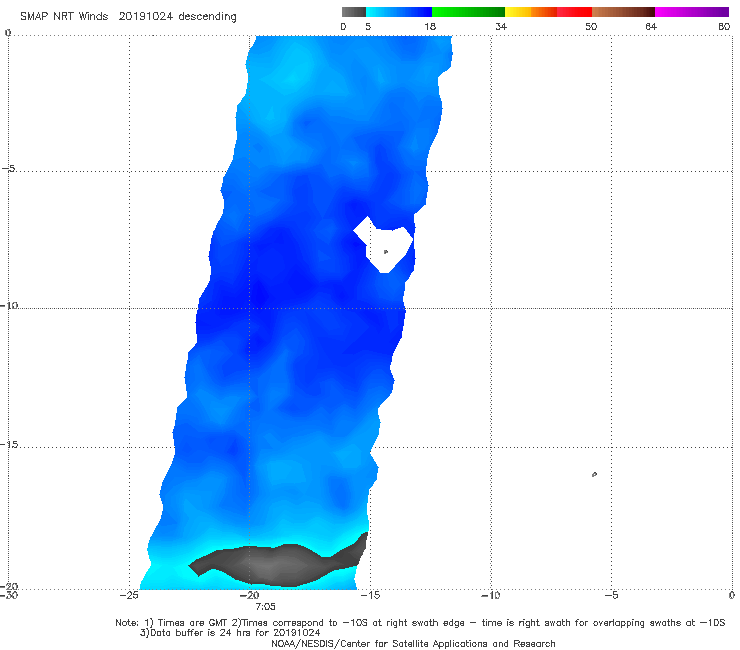The image size is (740, 650).
Task: Click the dark gray low-wind patch in the swath
Action: [x=278, y=564]
